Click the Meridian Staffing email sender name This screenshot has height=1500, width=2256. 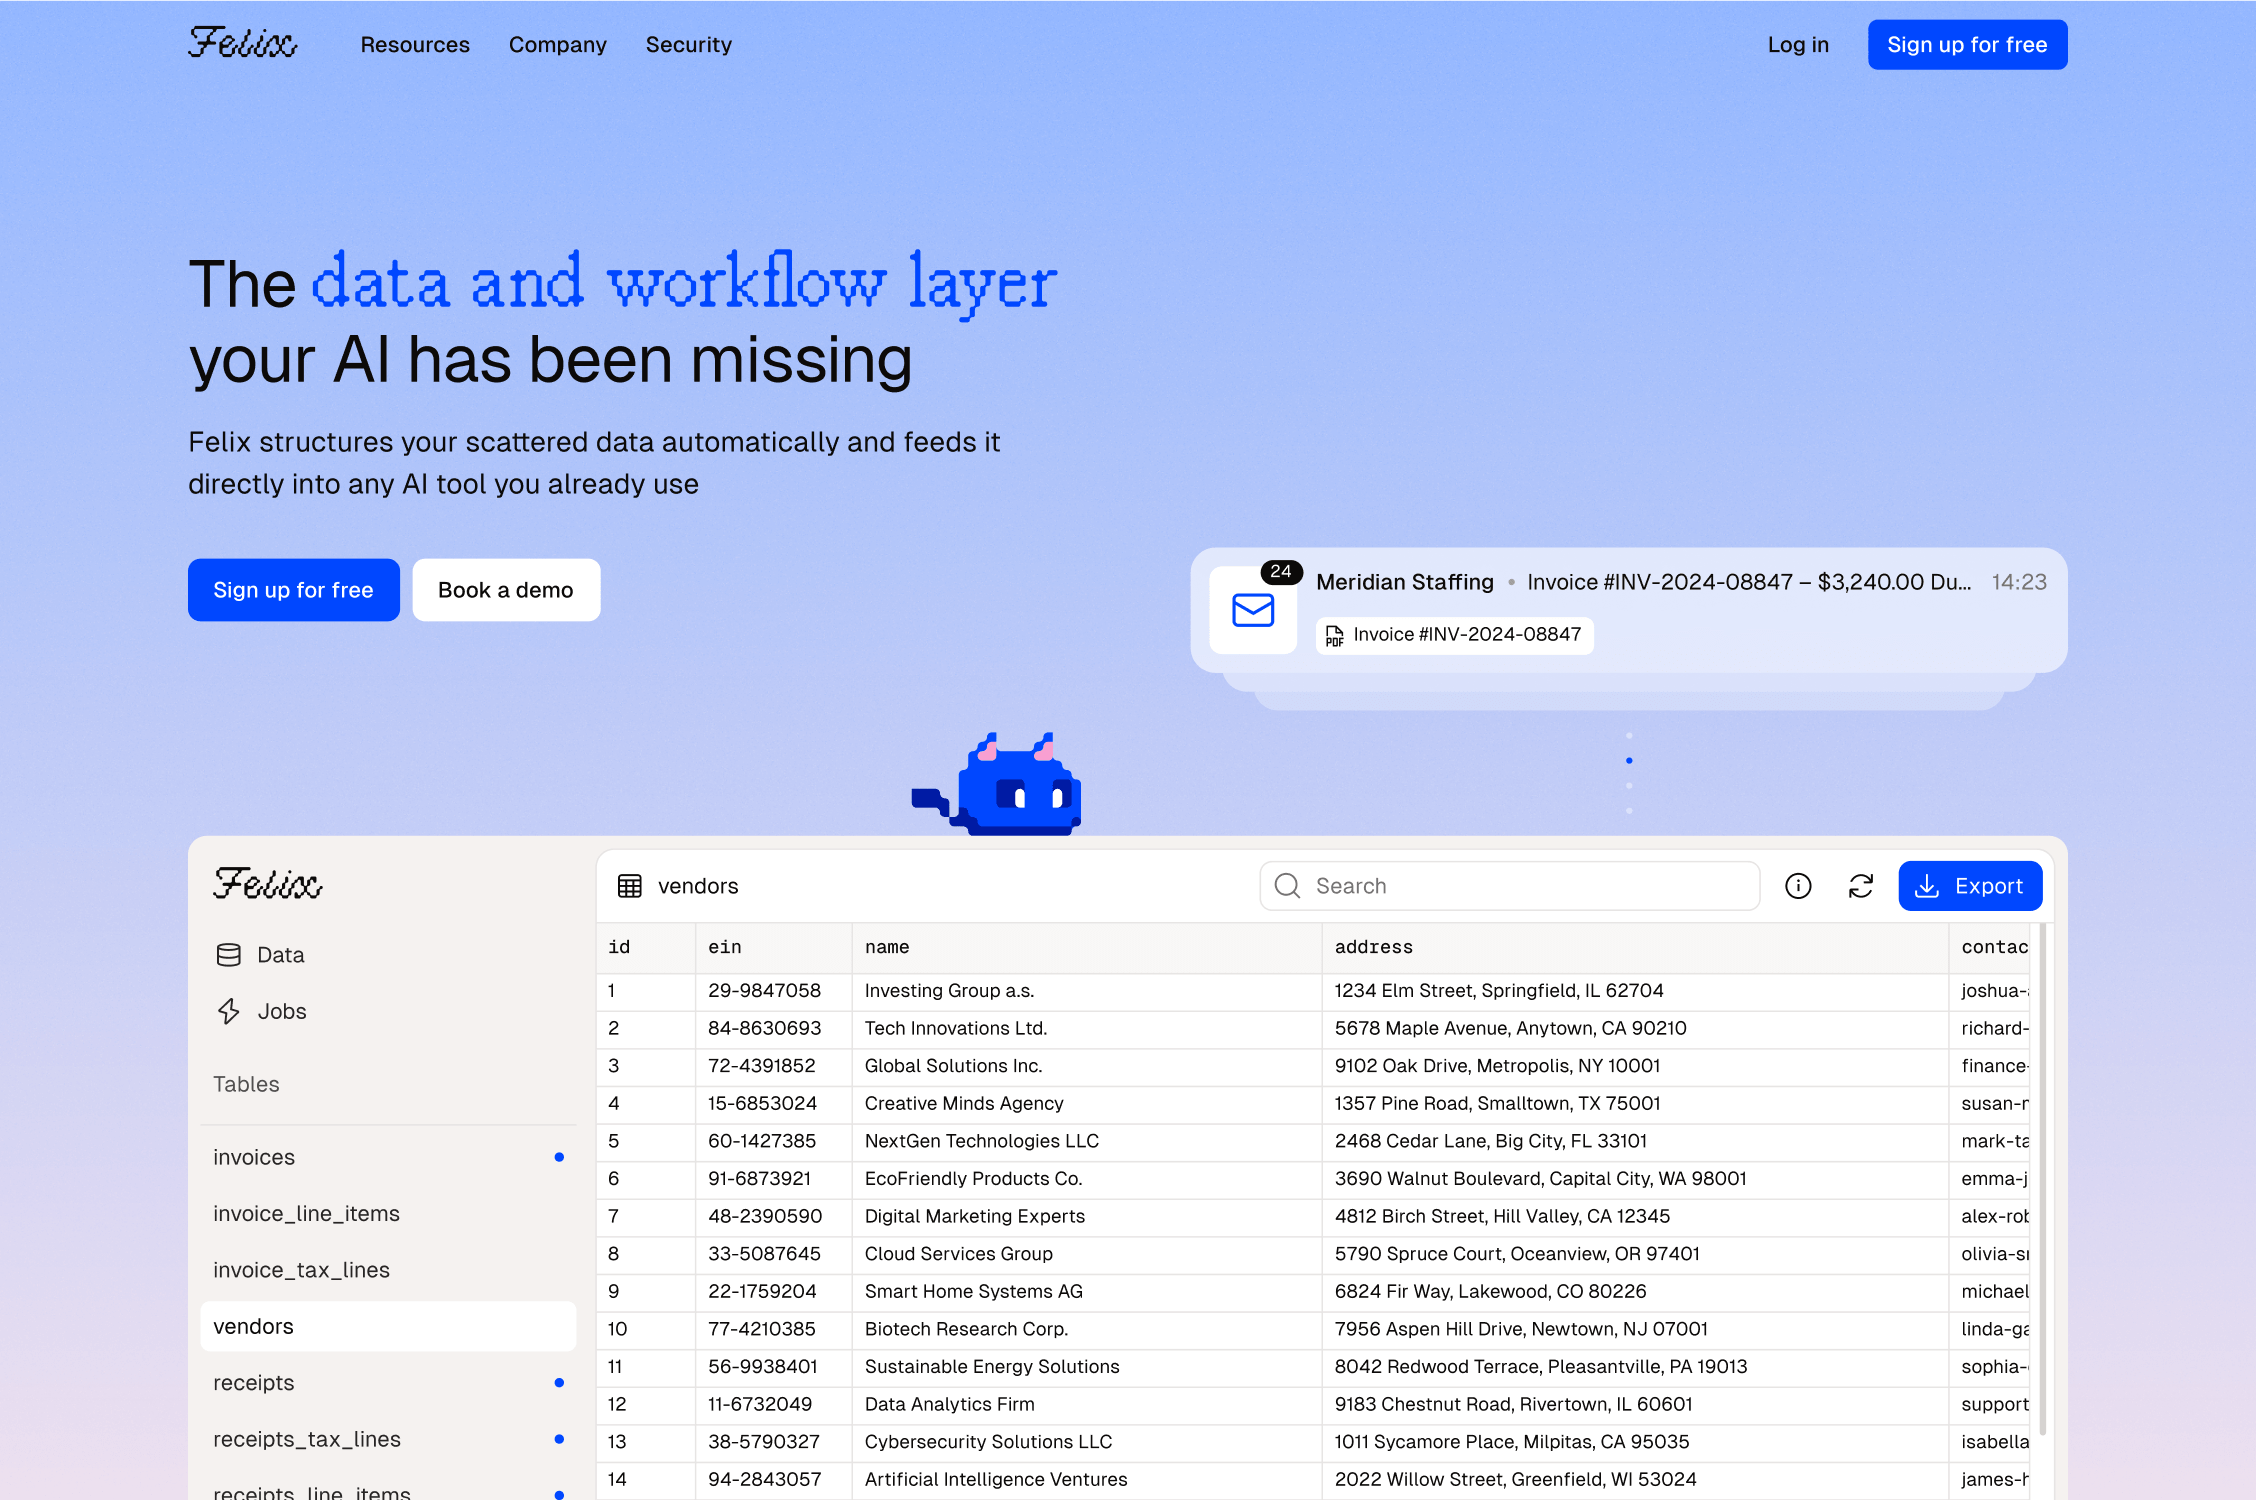point(1404,582)
